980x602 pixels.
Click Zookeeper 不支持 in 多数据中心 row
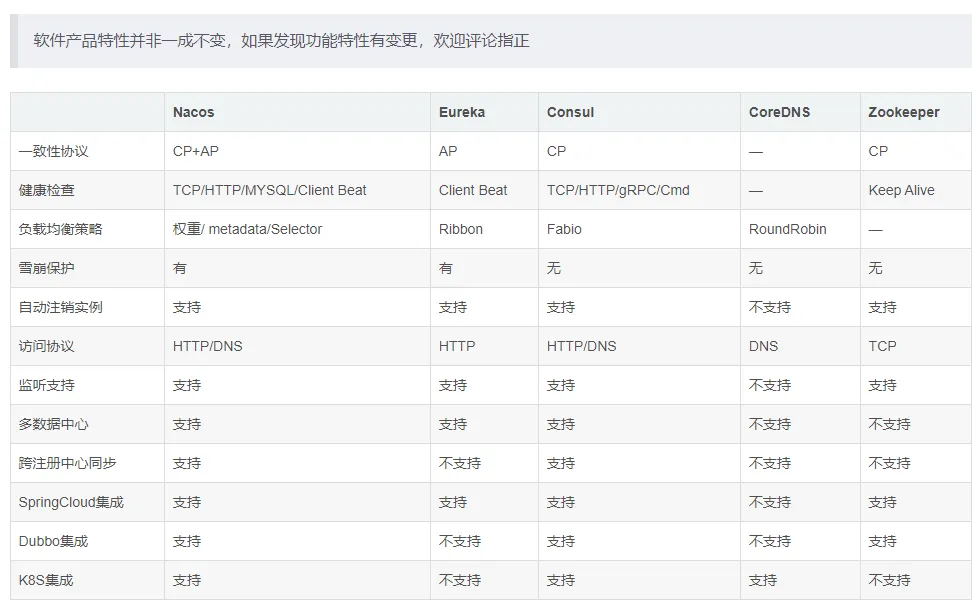(x=889, y=424)
